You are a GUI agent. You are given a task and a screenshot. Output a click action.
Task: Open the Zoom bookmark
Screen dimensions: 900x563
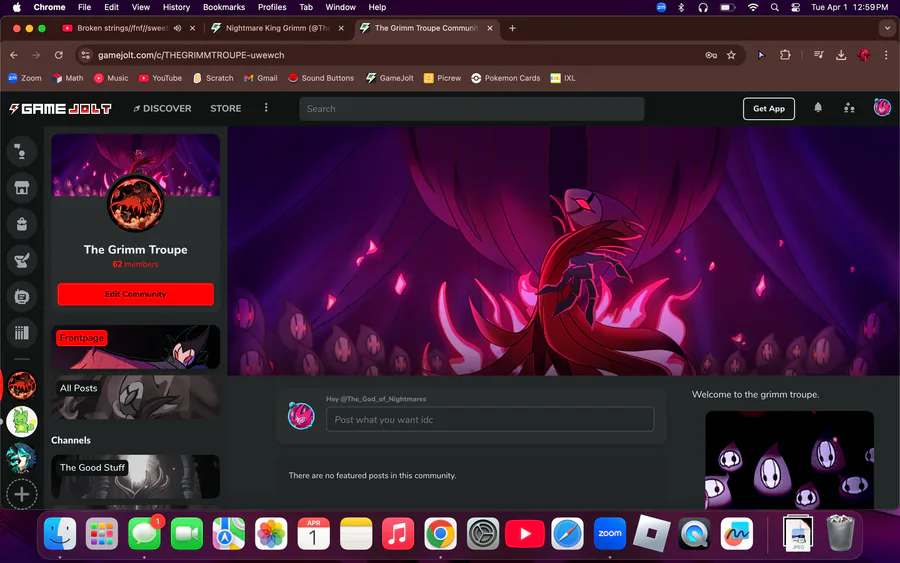(25, 78)
